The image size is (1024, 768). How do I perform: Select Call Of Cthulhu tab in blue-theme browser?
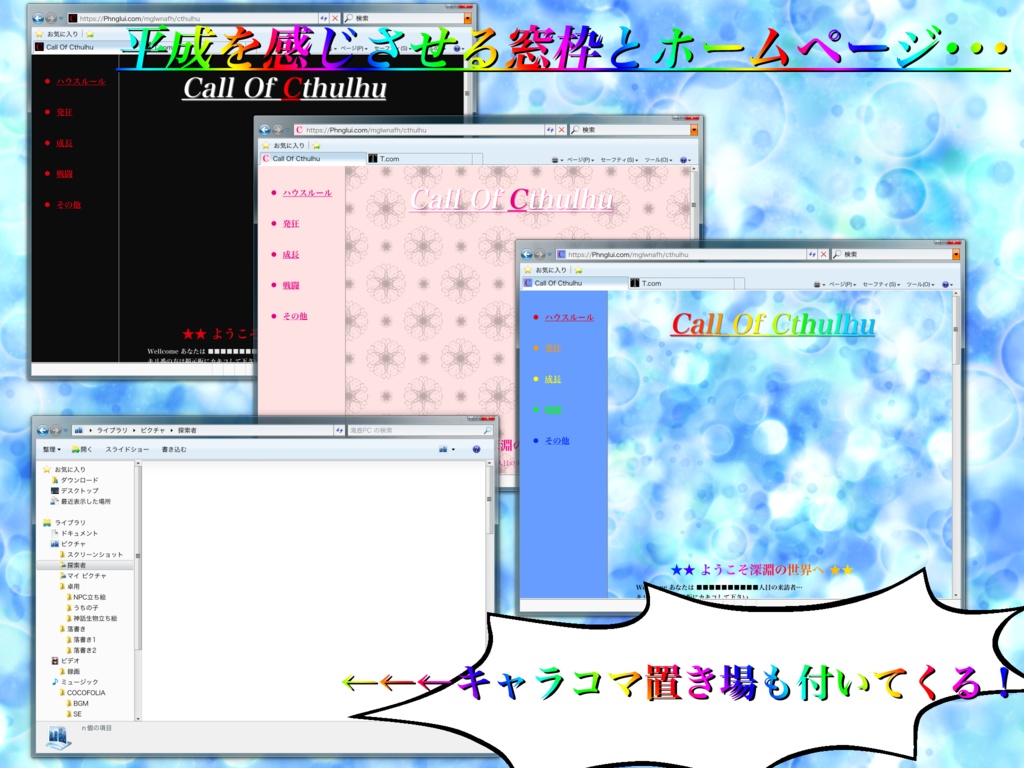tap(575, 283)
